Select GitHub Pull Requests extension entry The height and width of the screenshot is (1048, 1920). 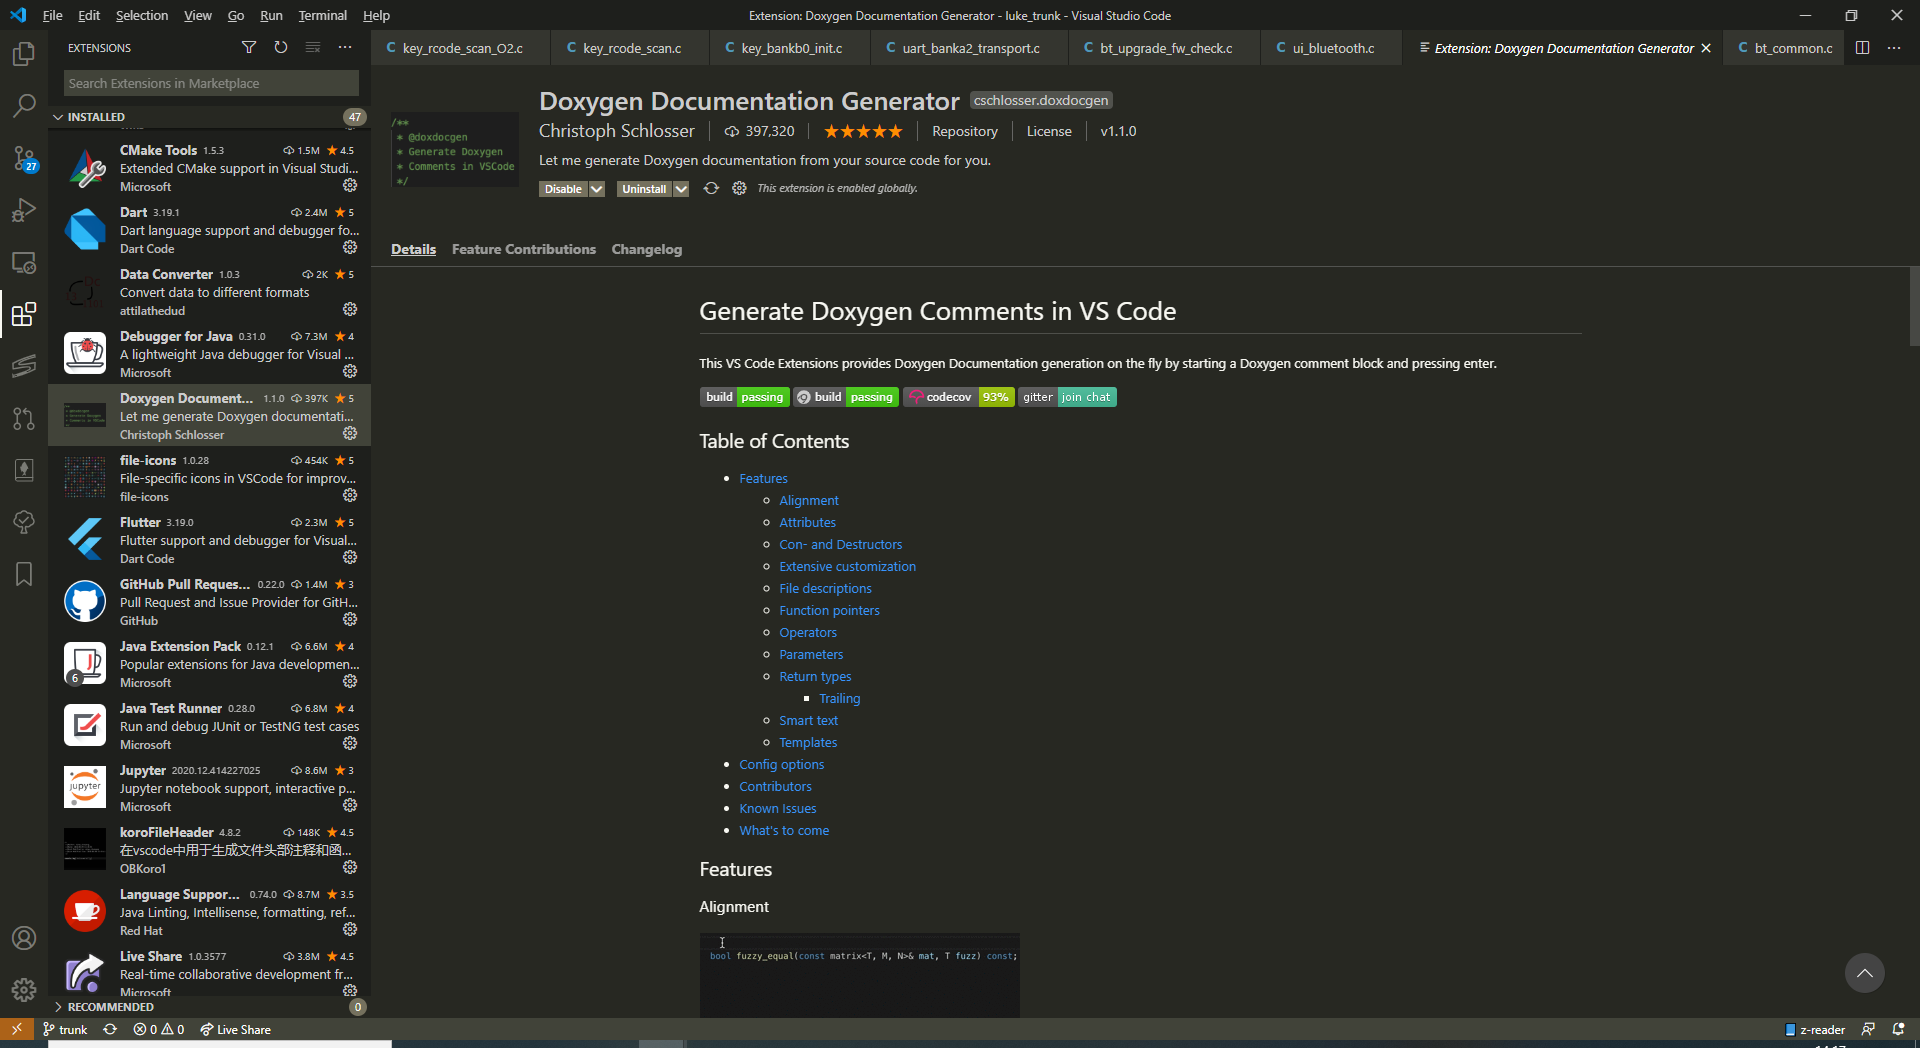(209, 602)
